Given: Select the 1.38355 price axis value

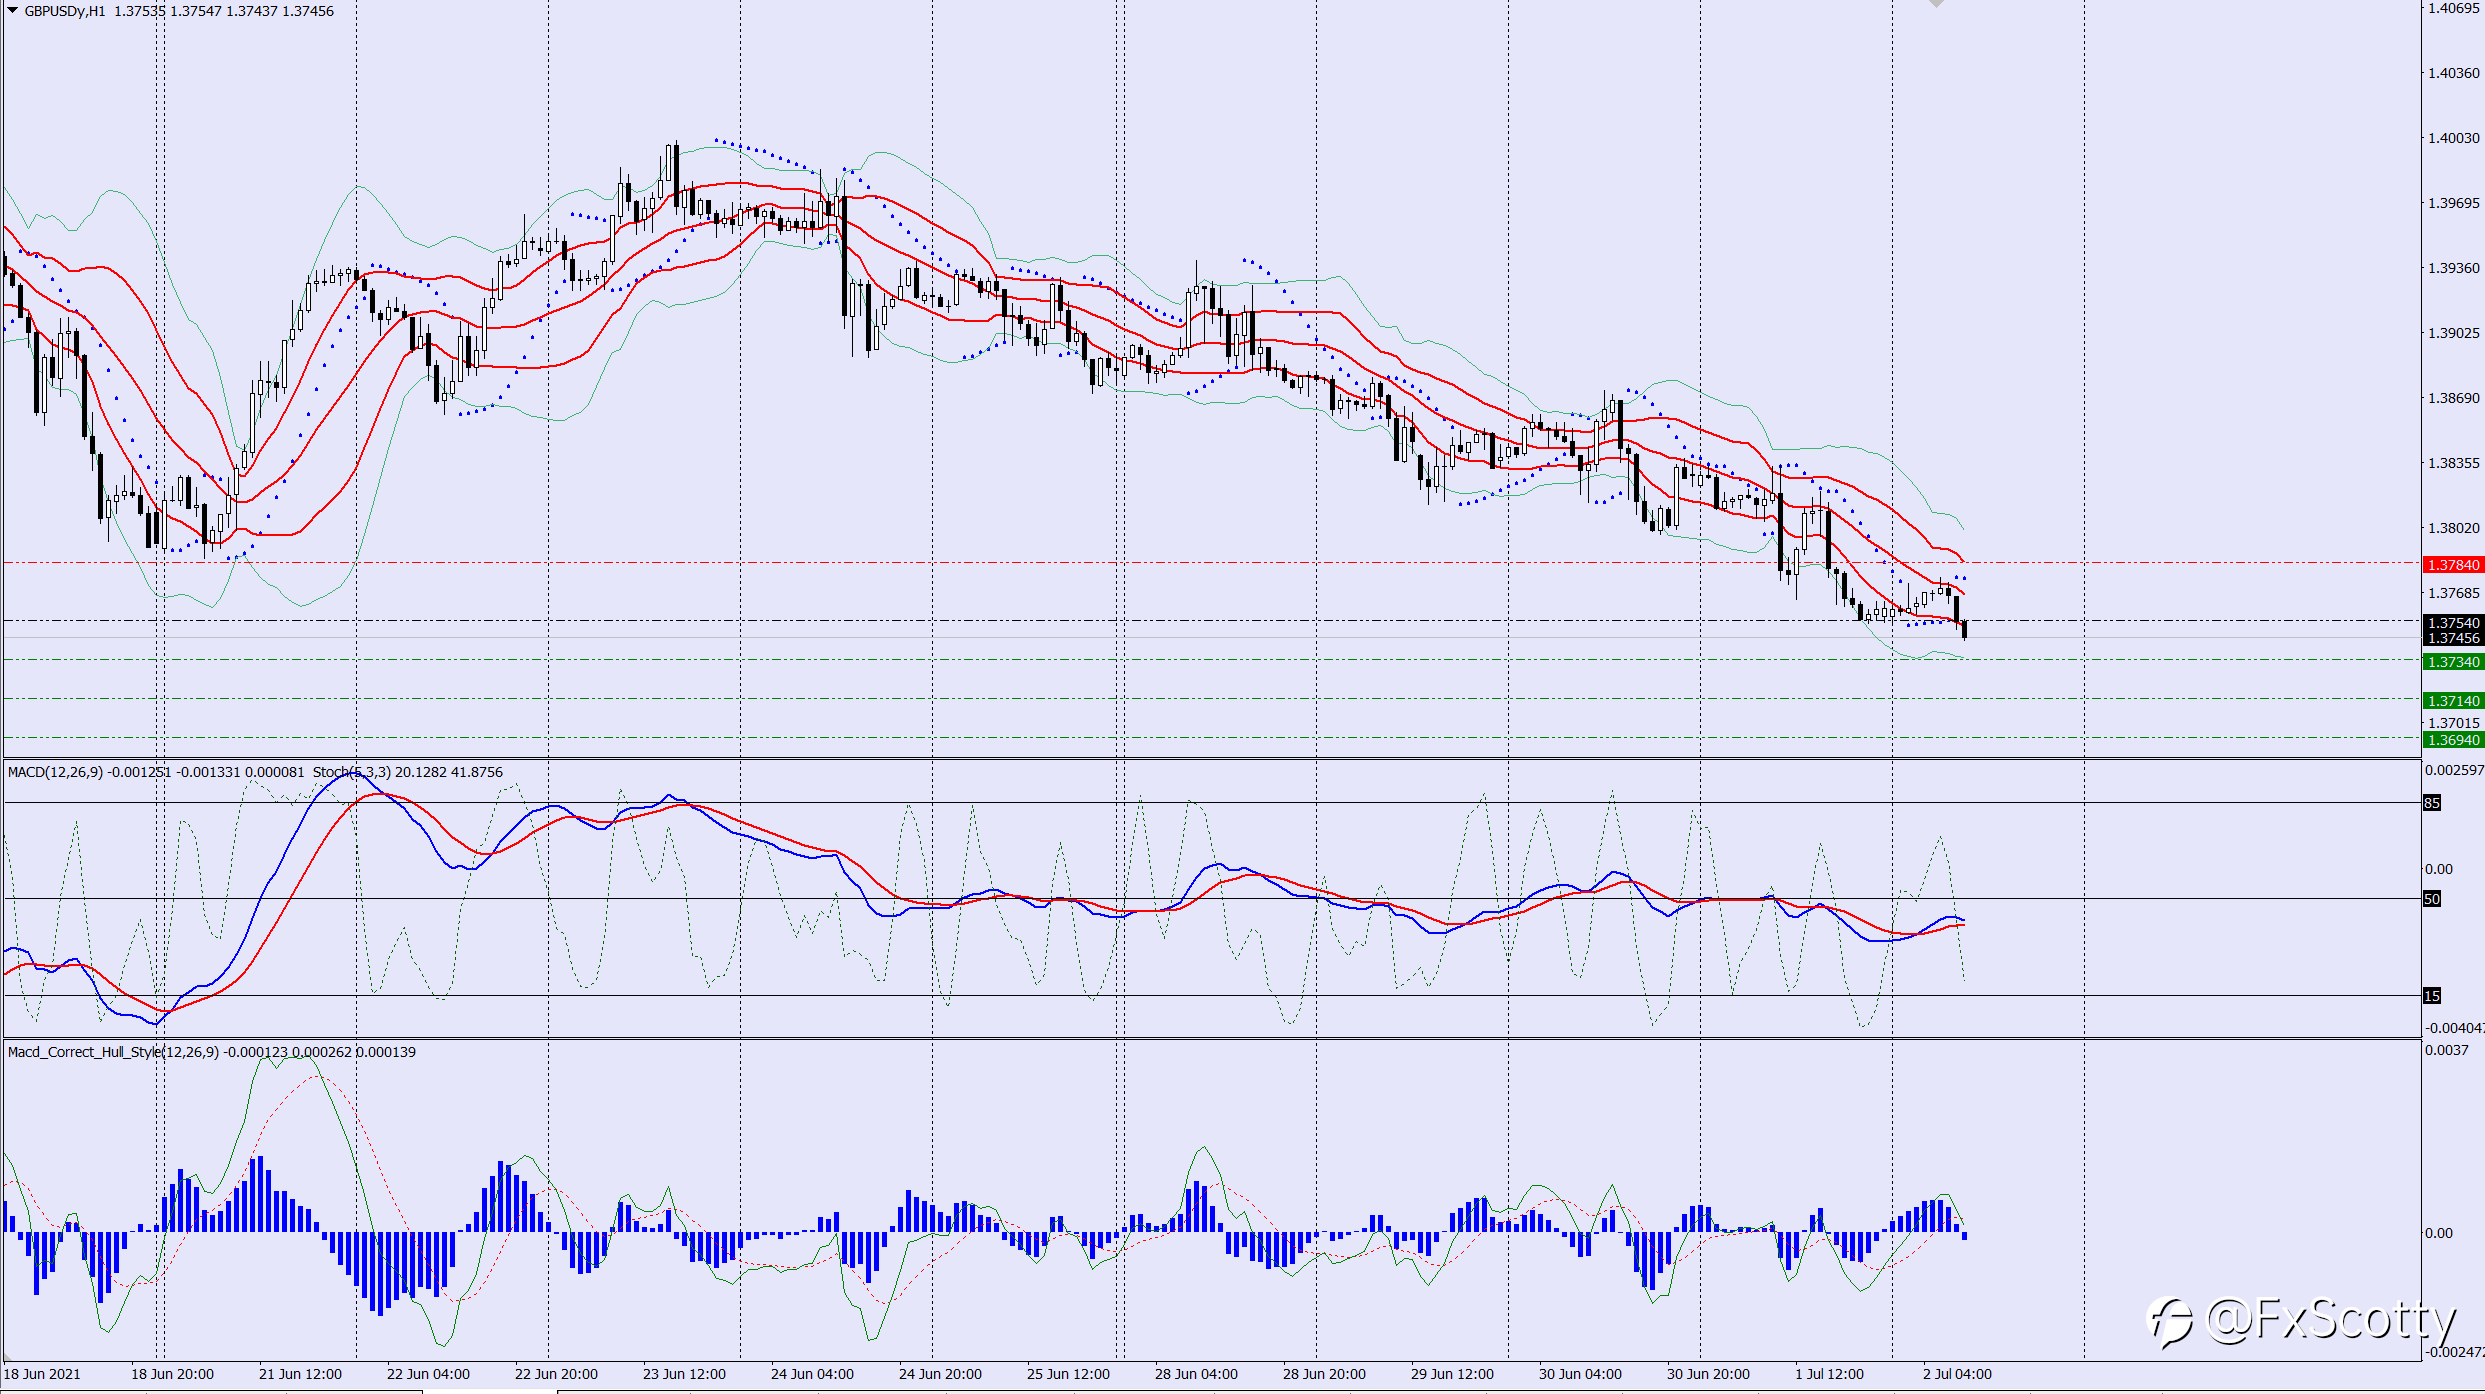Looking at the screenshot, I should (2454, 463).
